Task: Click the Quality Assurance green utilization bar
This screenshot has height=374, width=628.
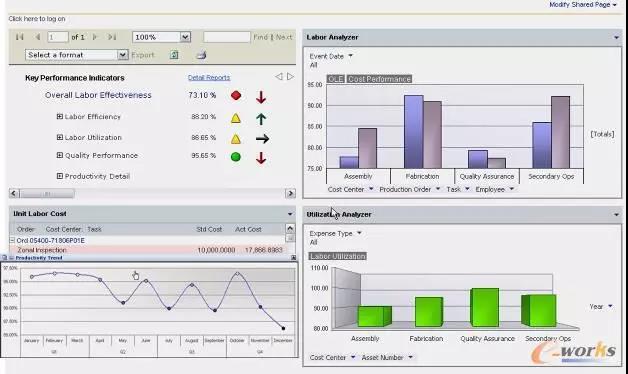Action: [485, 307]
